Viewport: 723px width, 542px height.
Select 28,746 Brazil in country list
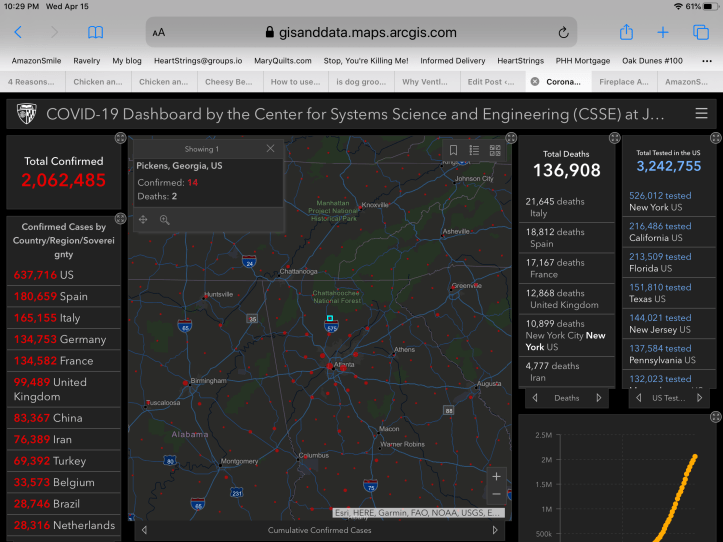pos(64,504)
